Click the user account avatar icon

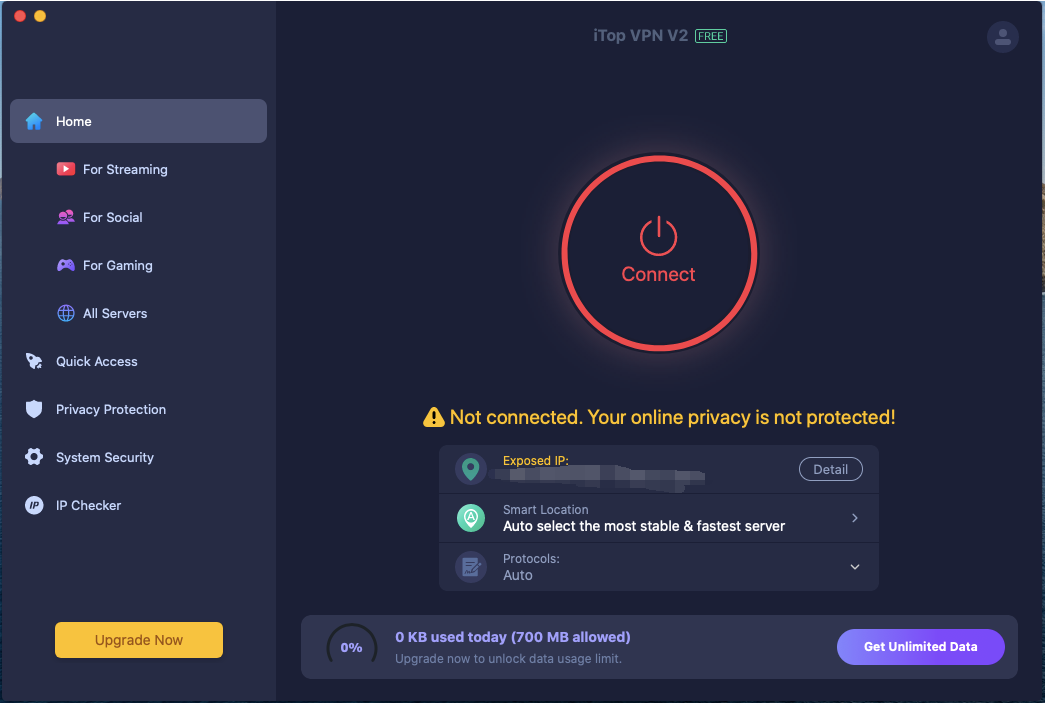click(1002, 37)
